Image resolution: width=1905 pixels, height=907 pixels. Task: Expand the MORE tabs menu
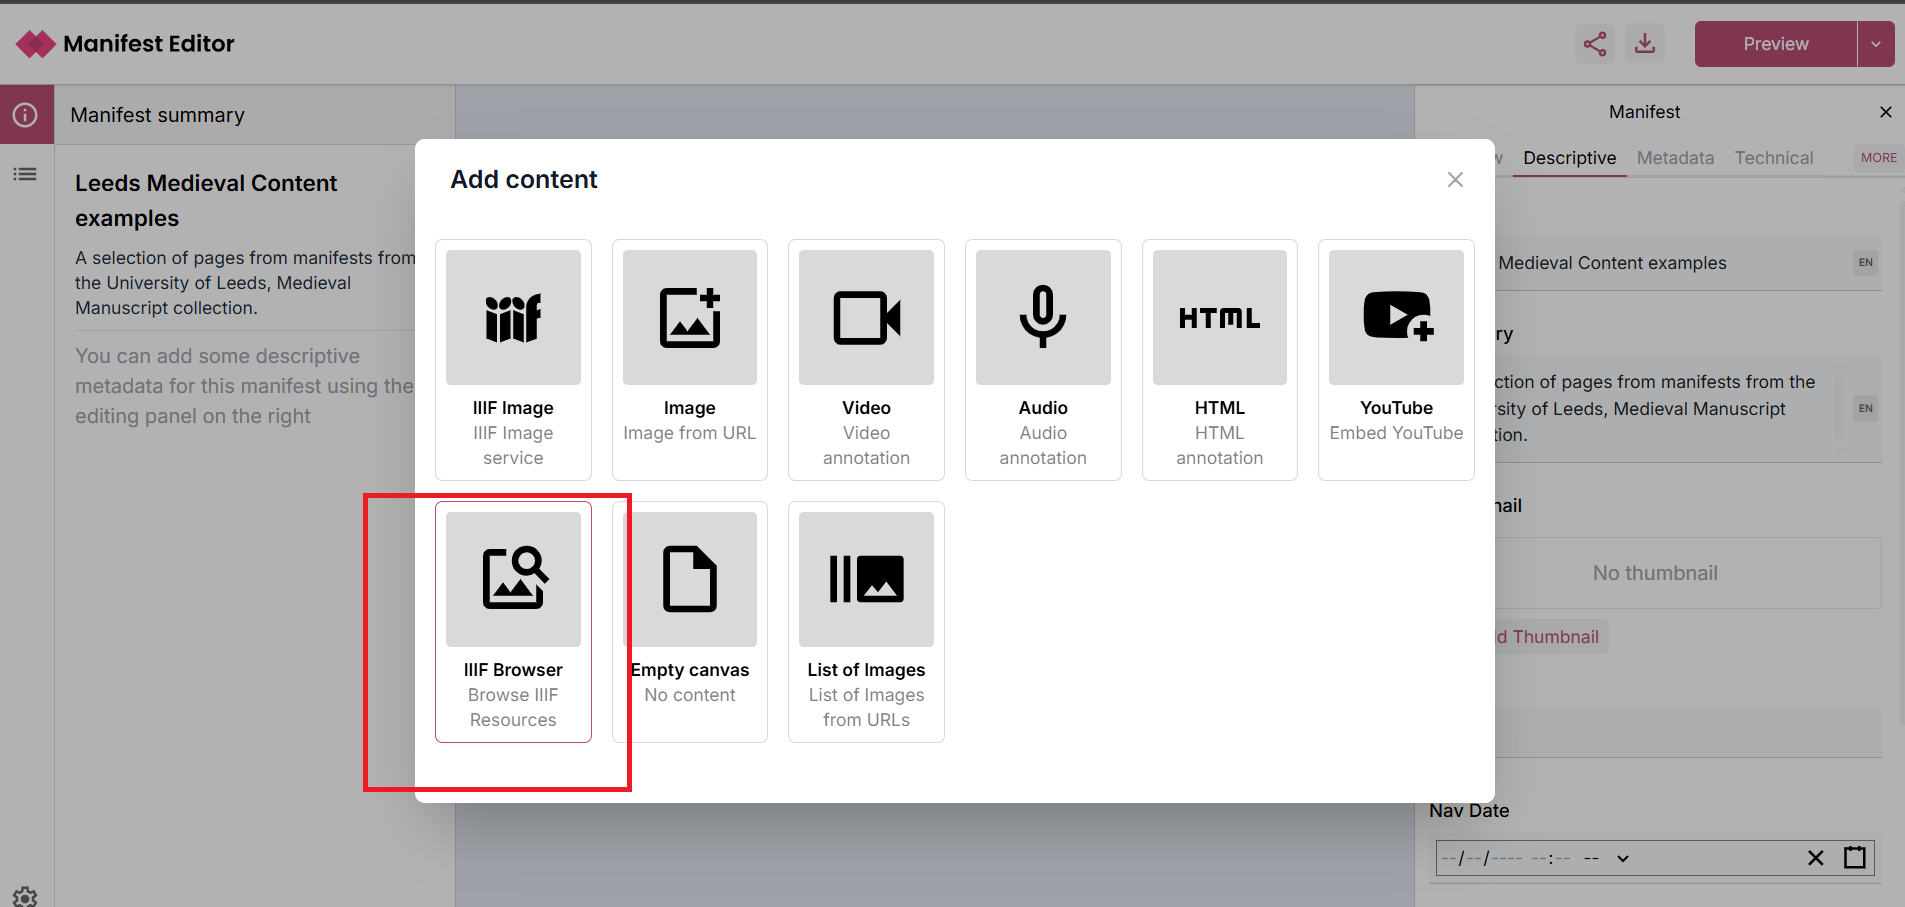pos(1878,158)
